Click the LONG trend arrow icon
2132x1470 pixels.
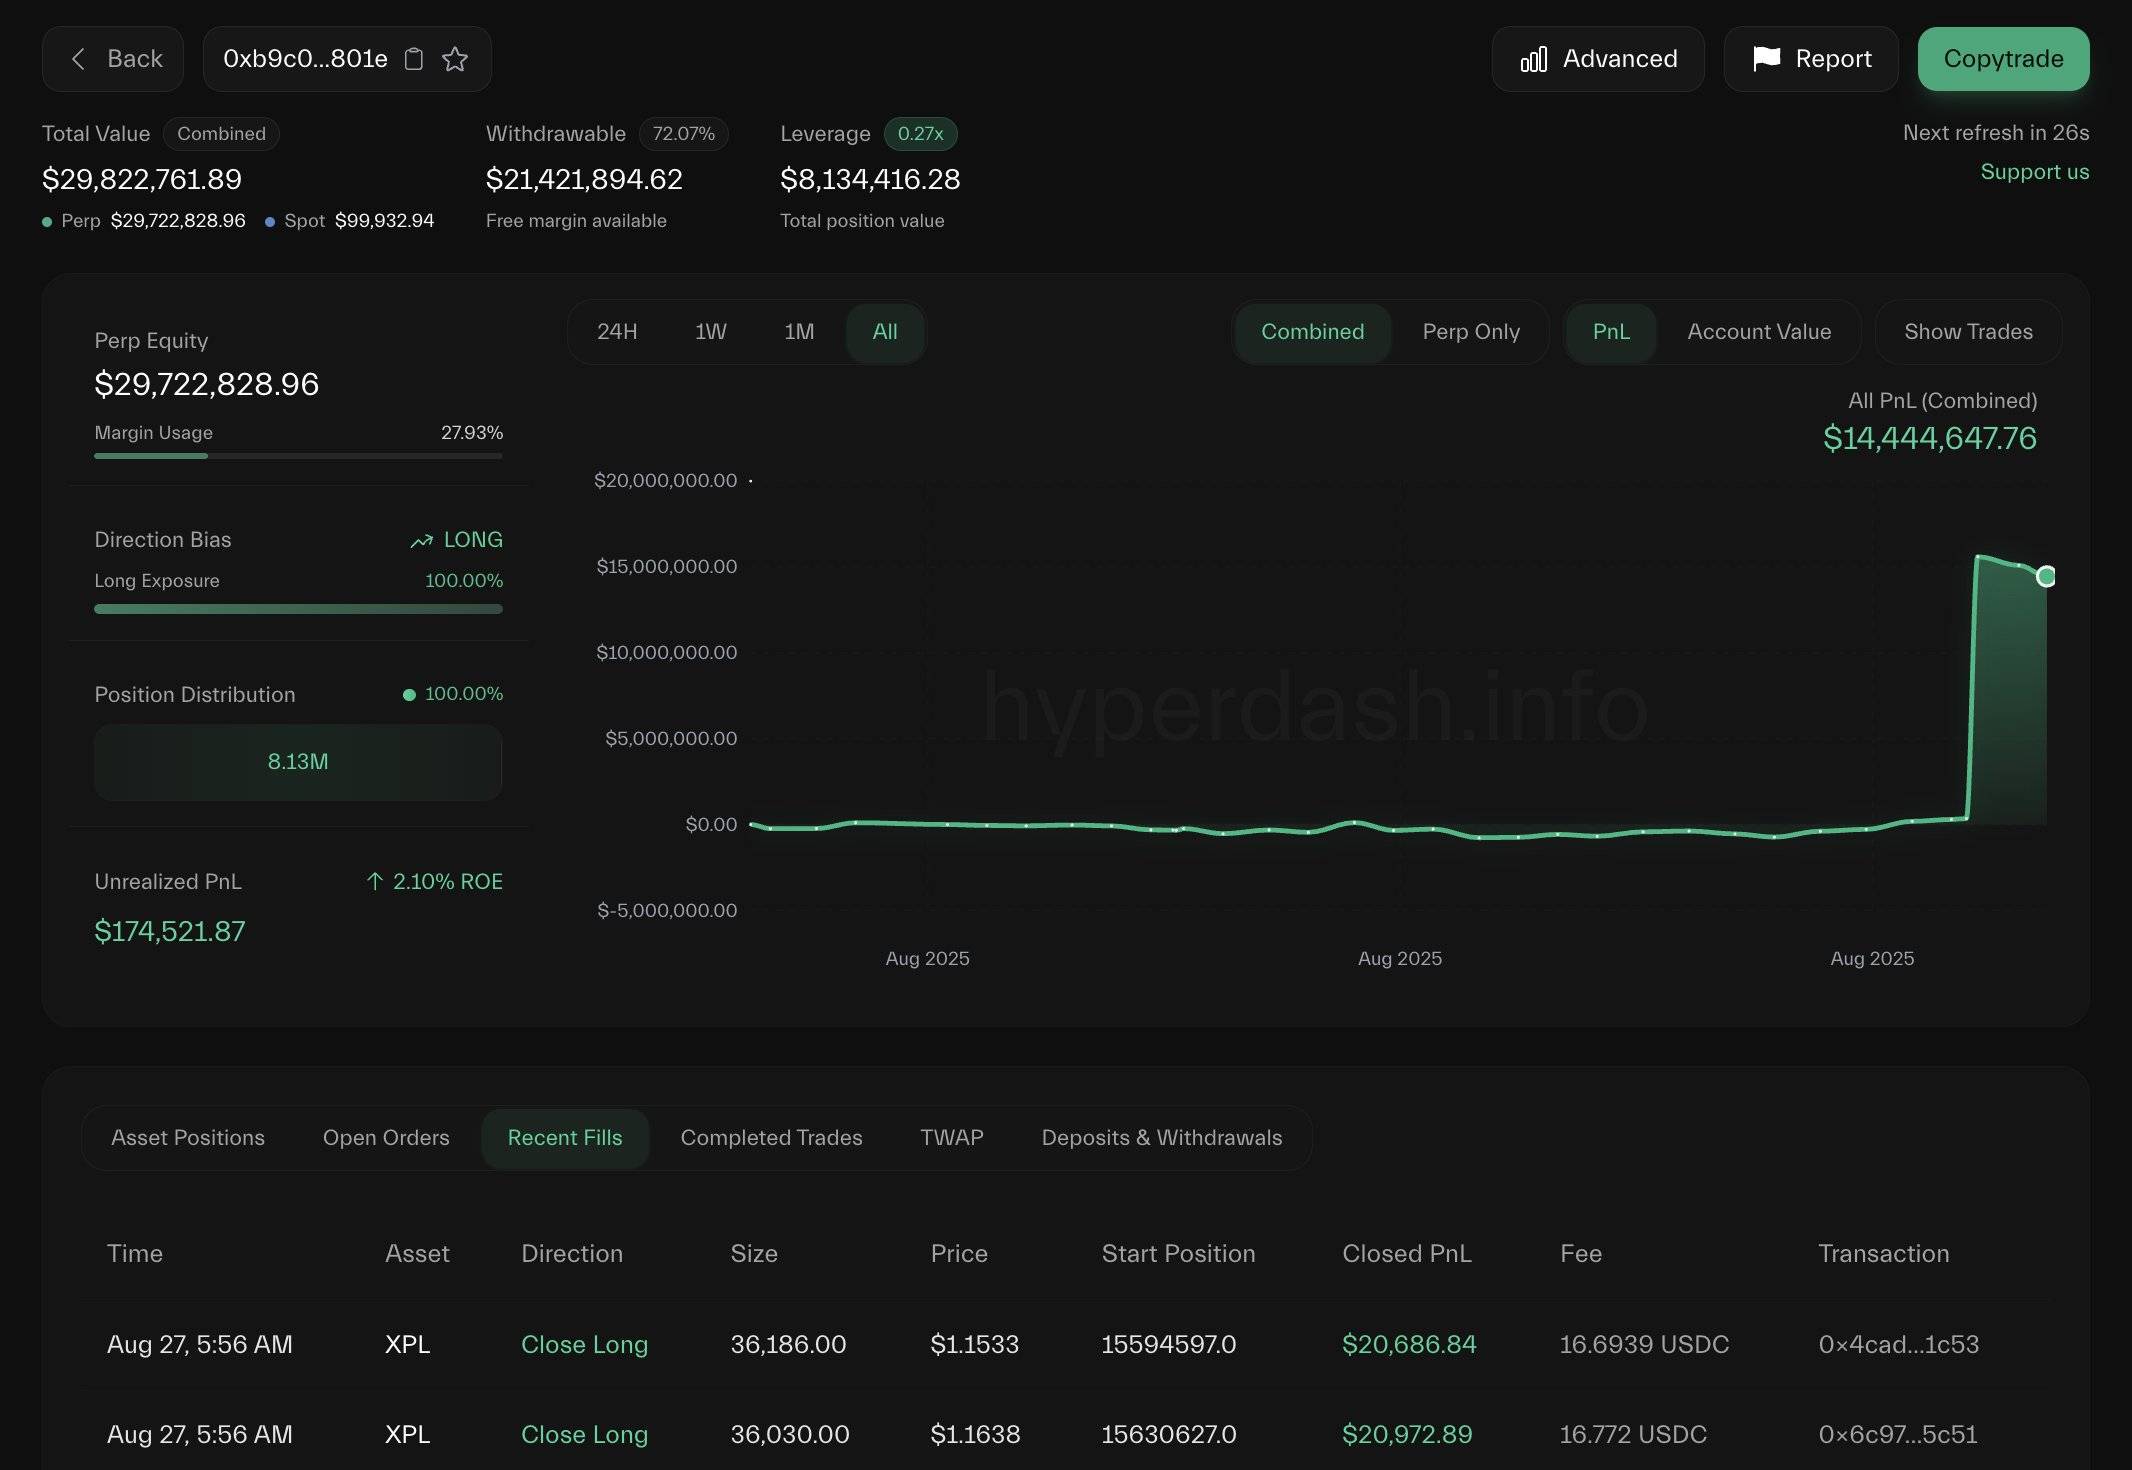point(422,540)
